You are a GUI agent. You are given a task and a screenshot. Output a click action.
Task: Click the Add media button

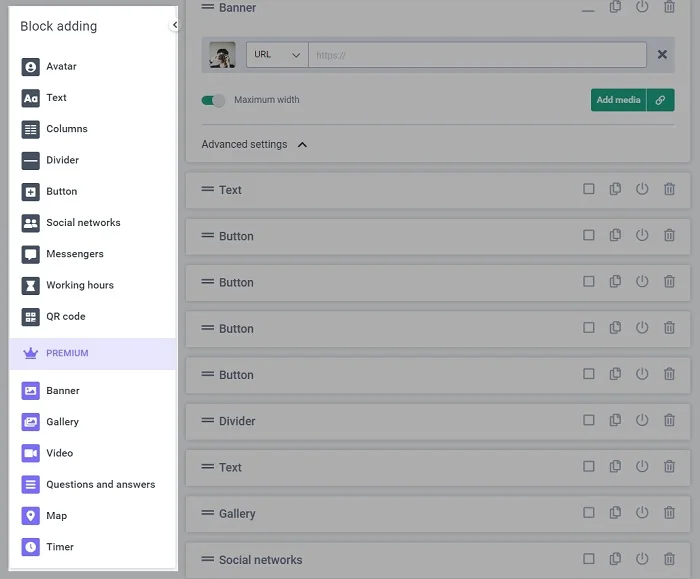[618, 100]
